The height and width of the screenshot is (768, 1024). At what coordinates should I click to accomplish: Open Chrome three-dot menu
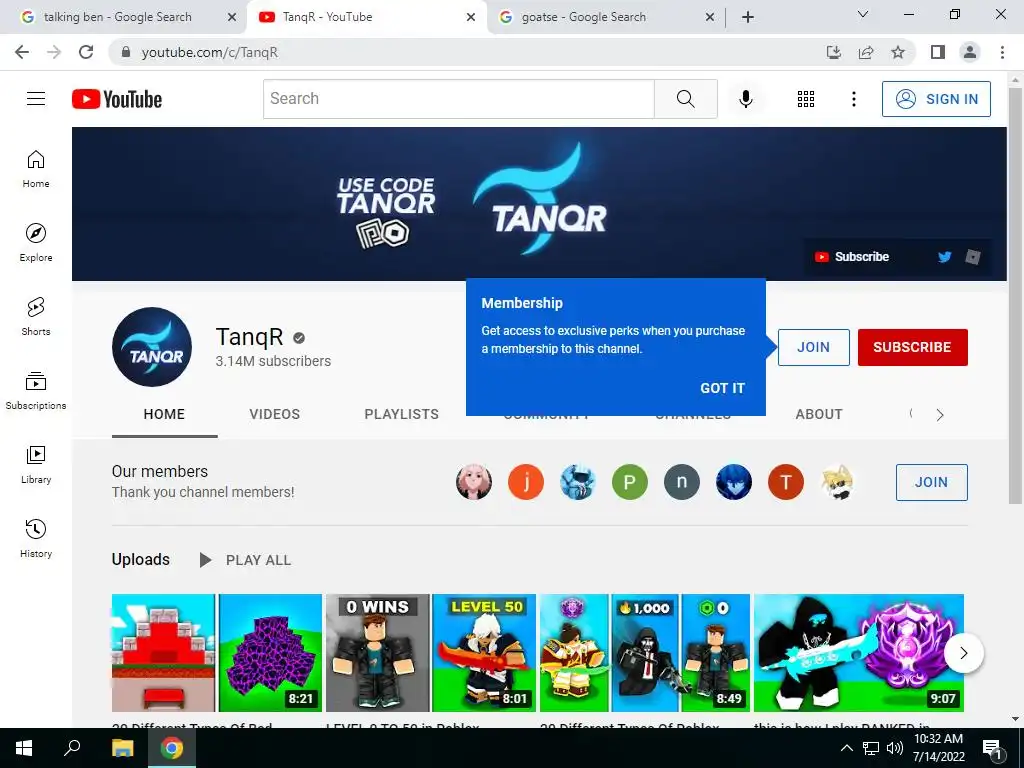pos(1002,52)
